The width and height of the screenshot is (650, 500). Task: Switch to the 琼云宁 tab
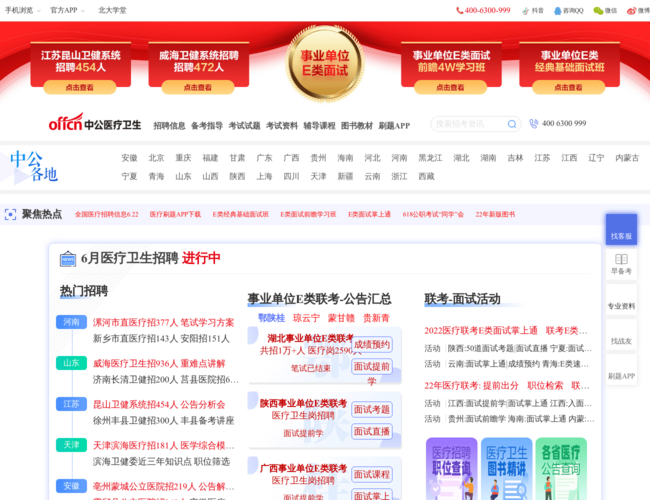(306, 318)
